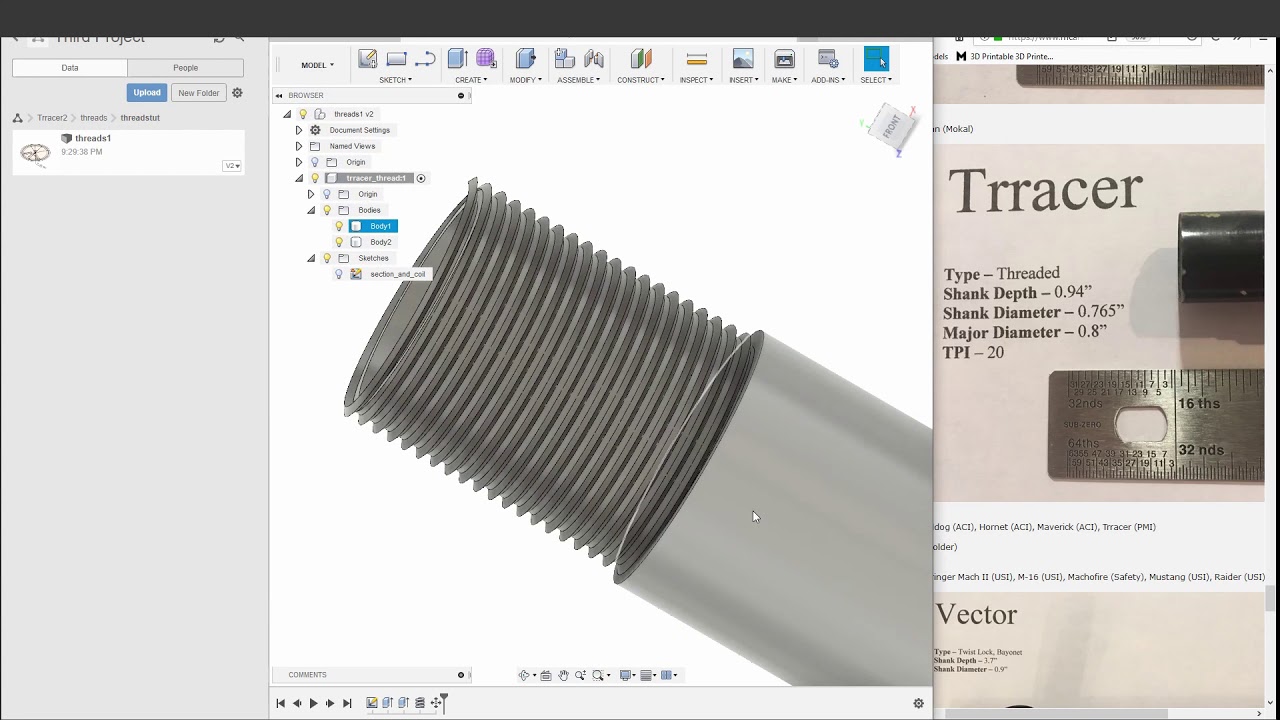Choose the Line sketch tool icon
This screenshot has width=1280, height=720.
pos(425,59)
